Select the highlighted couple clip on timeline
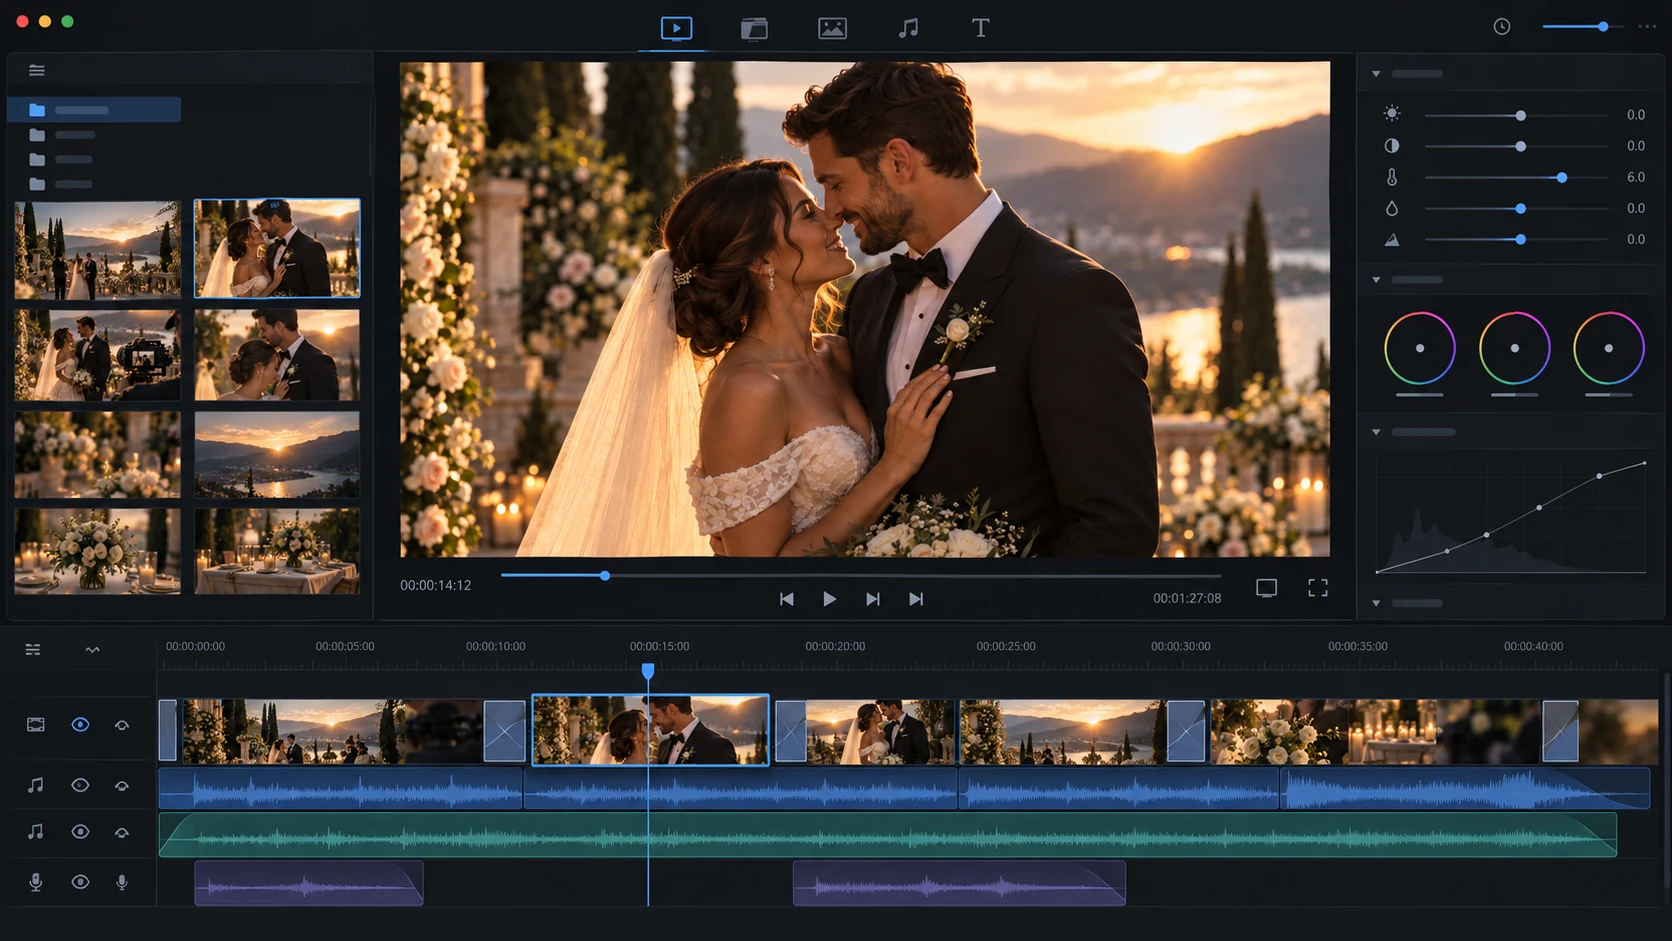Viewport: 1672px width, 941px height. (x=650, y=730)
